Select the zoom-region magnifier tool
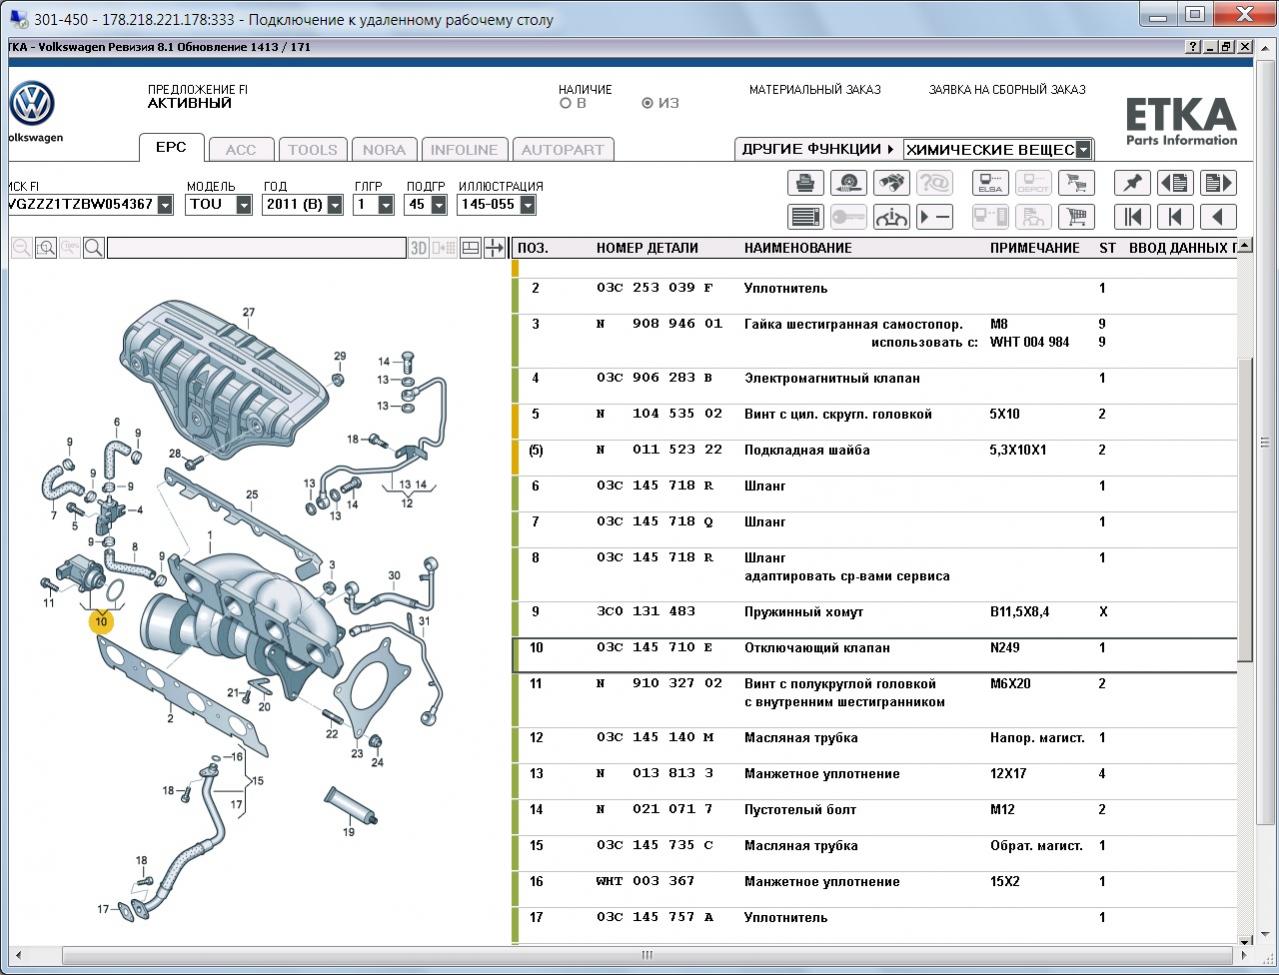Viewport: 1279px width, 975px height. (45, 248)
